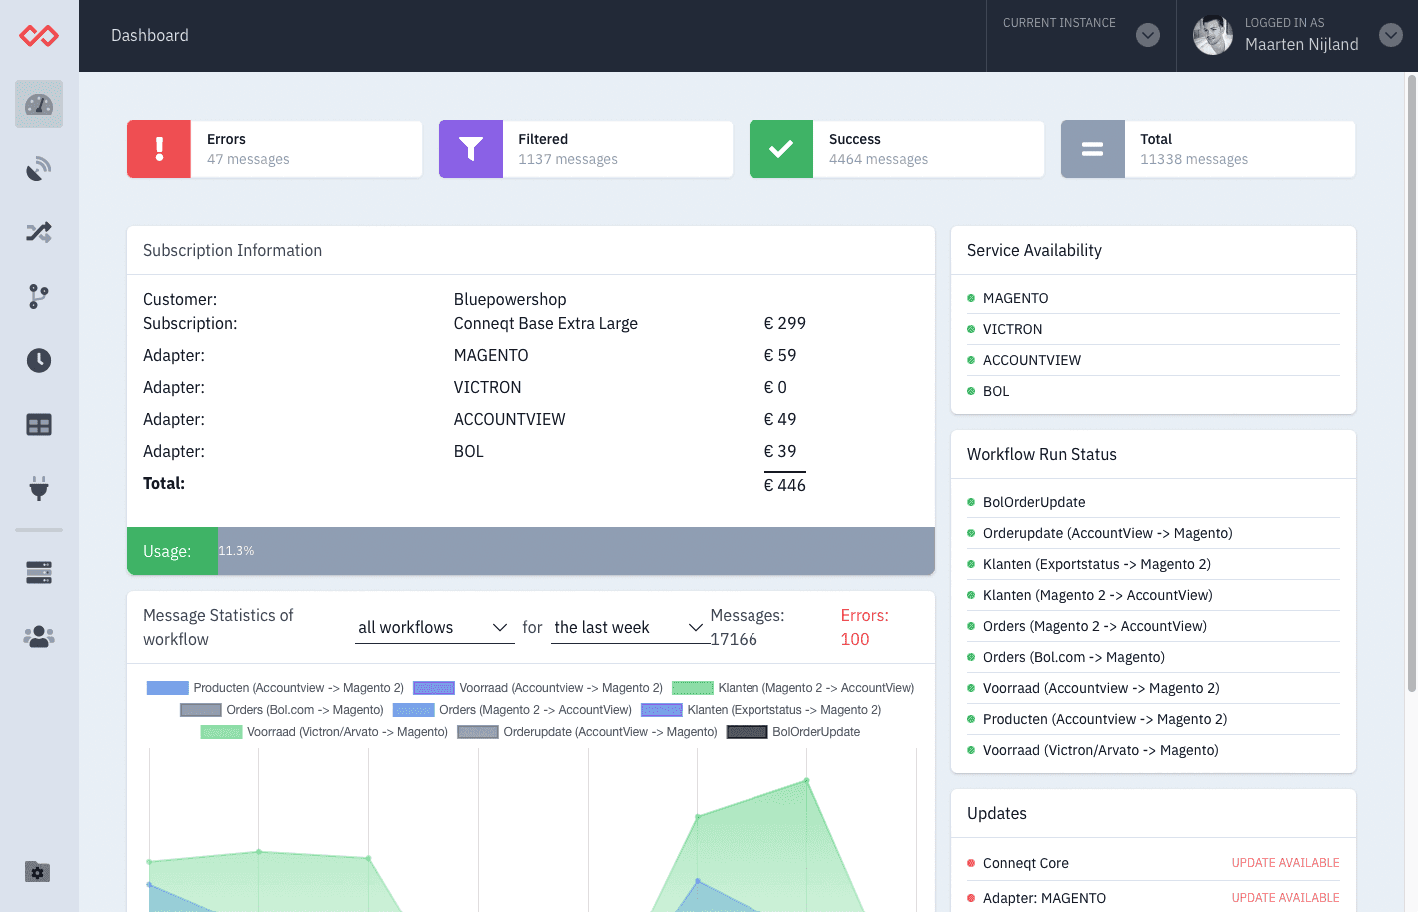Toggle Orders (Magento 2 -> AccountView) legend item
Viewport: 1418px width, 912px height.
tap(512, 710)
